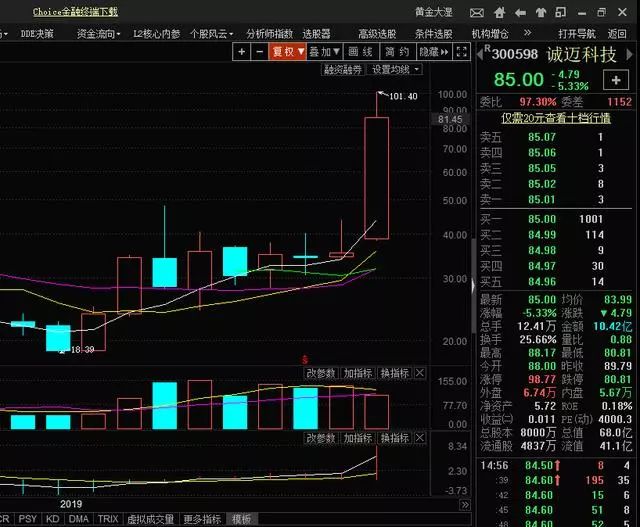Select the DMA indicator tab
640x527 pixels.
point(79,519)
